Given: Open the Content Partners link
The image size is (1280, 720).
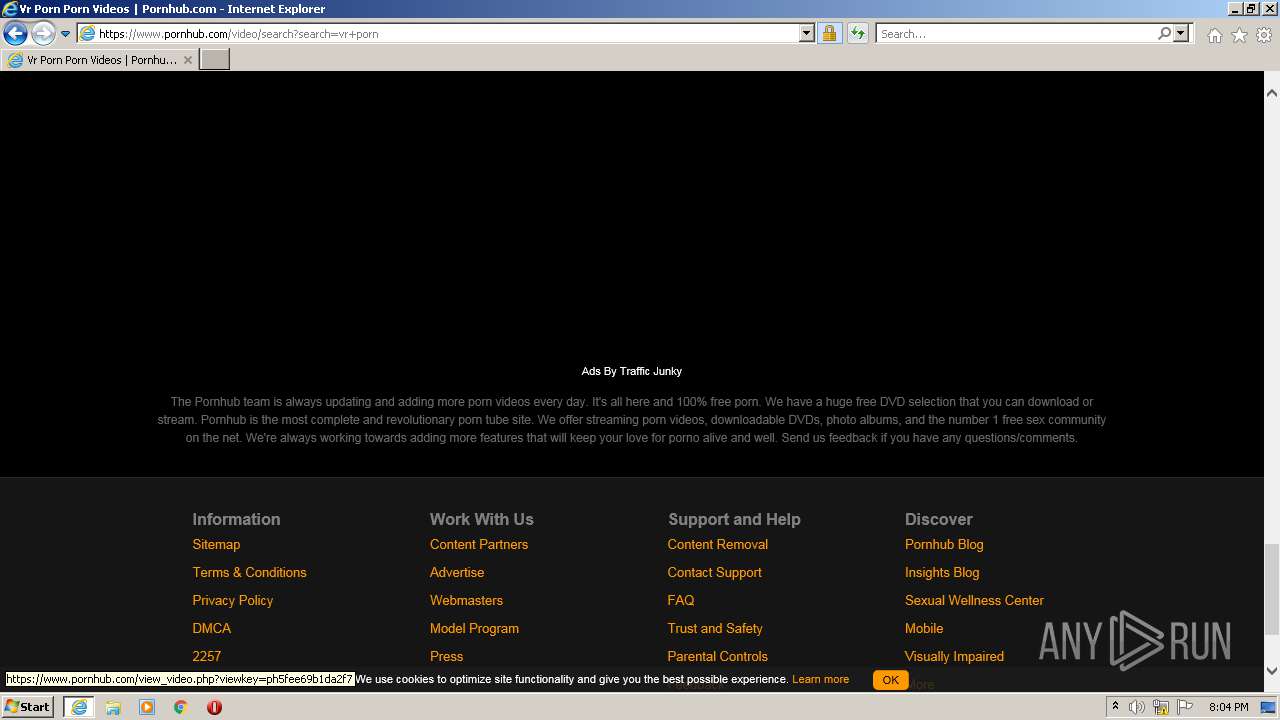Looking at the screenshot, I should pyautogui.click(x=479, y=544).
